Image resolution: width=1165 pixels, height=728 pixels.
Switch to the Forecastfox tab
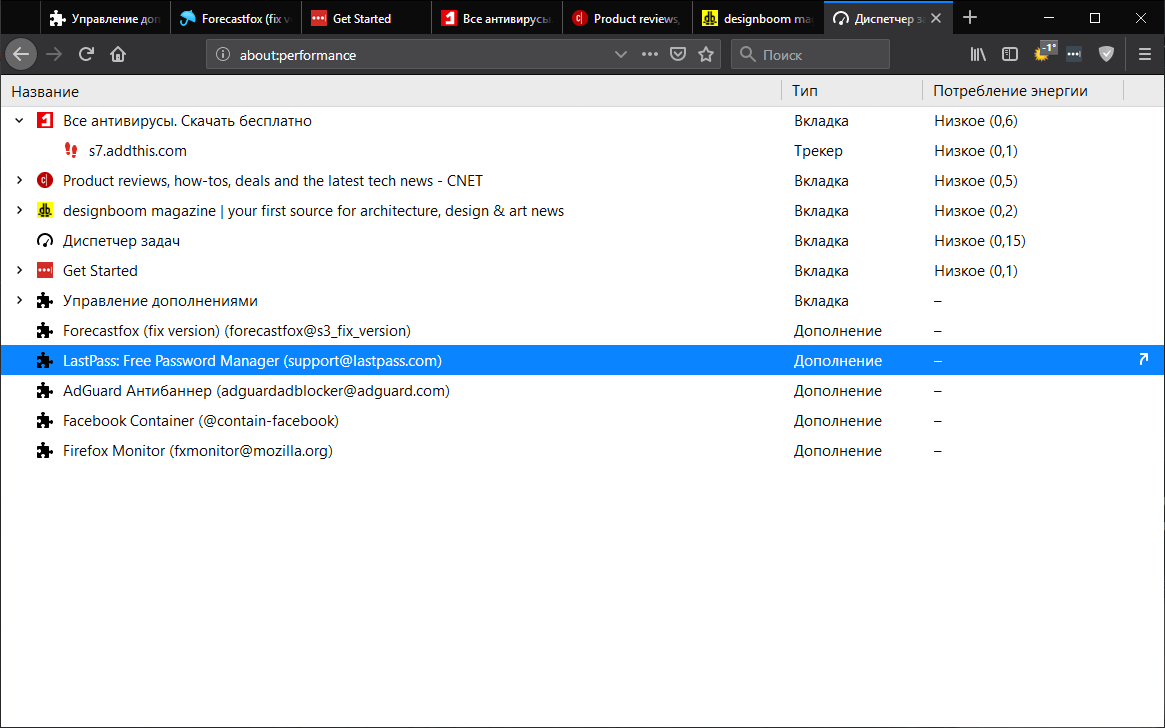tap(236, 19)
